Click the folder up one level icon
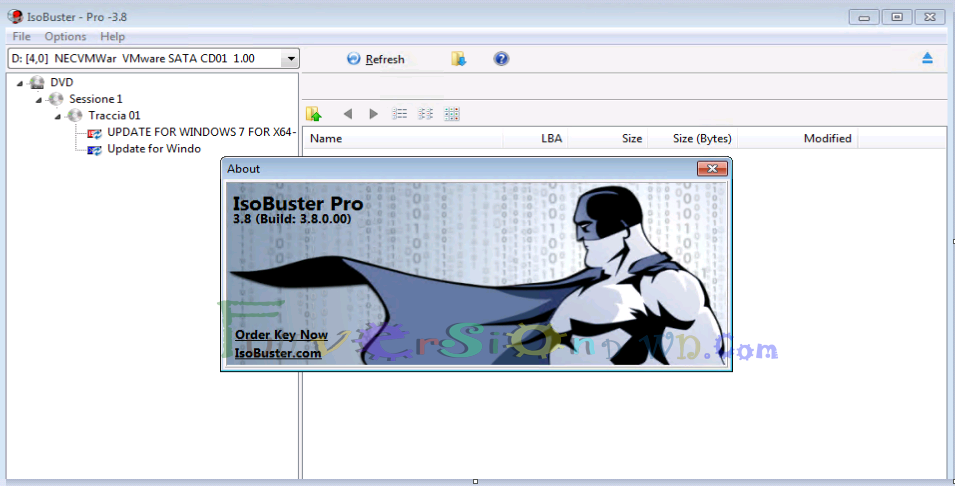Viewport: 955px width, 486px height. 314,113
